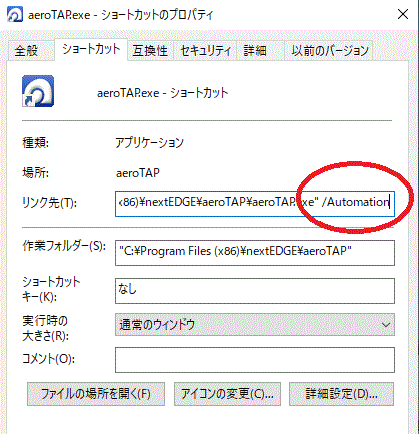Click ファイルの場所を開く button
The image size is (419, 434).
[x=96, y=394]
